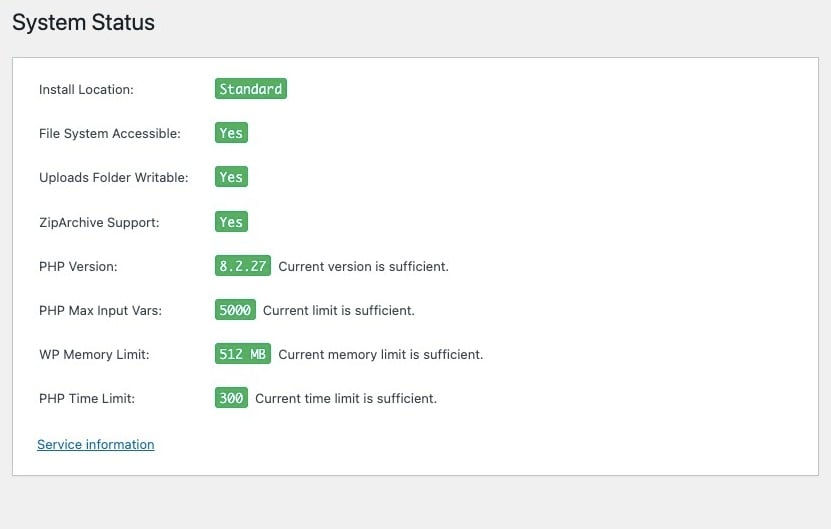
Task: Select the Install Location label
Action: [x=86, y=89]
